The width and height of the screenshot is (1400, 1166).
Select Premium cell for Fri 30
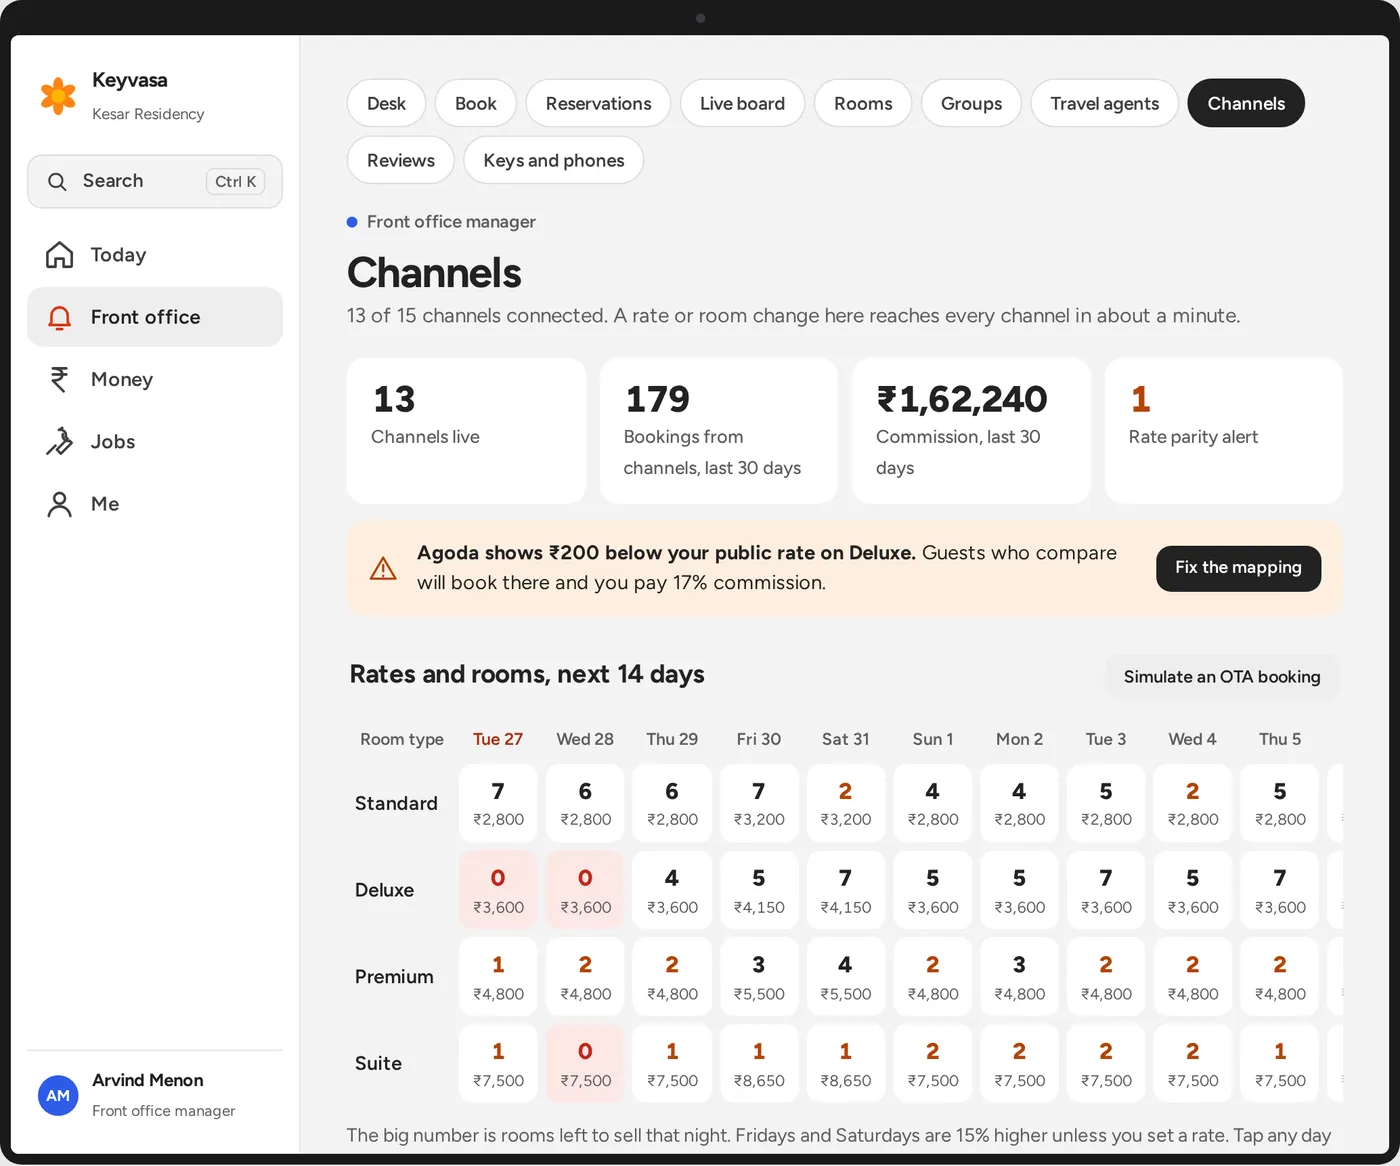click(x=758, y=977)
